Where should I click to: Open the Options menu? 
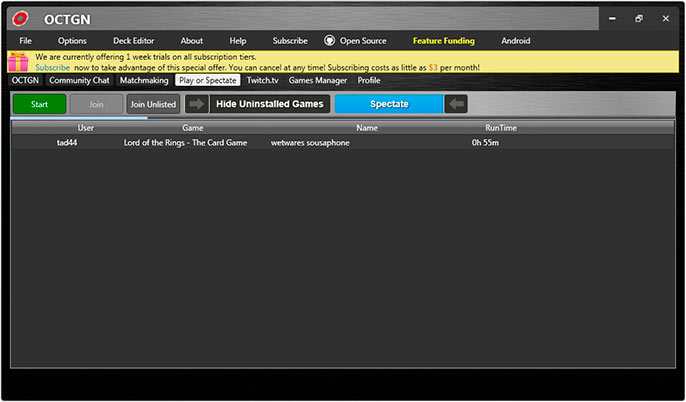coord(72,41)
